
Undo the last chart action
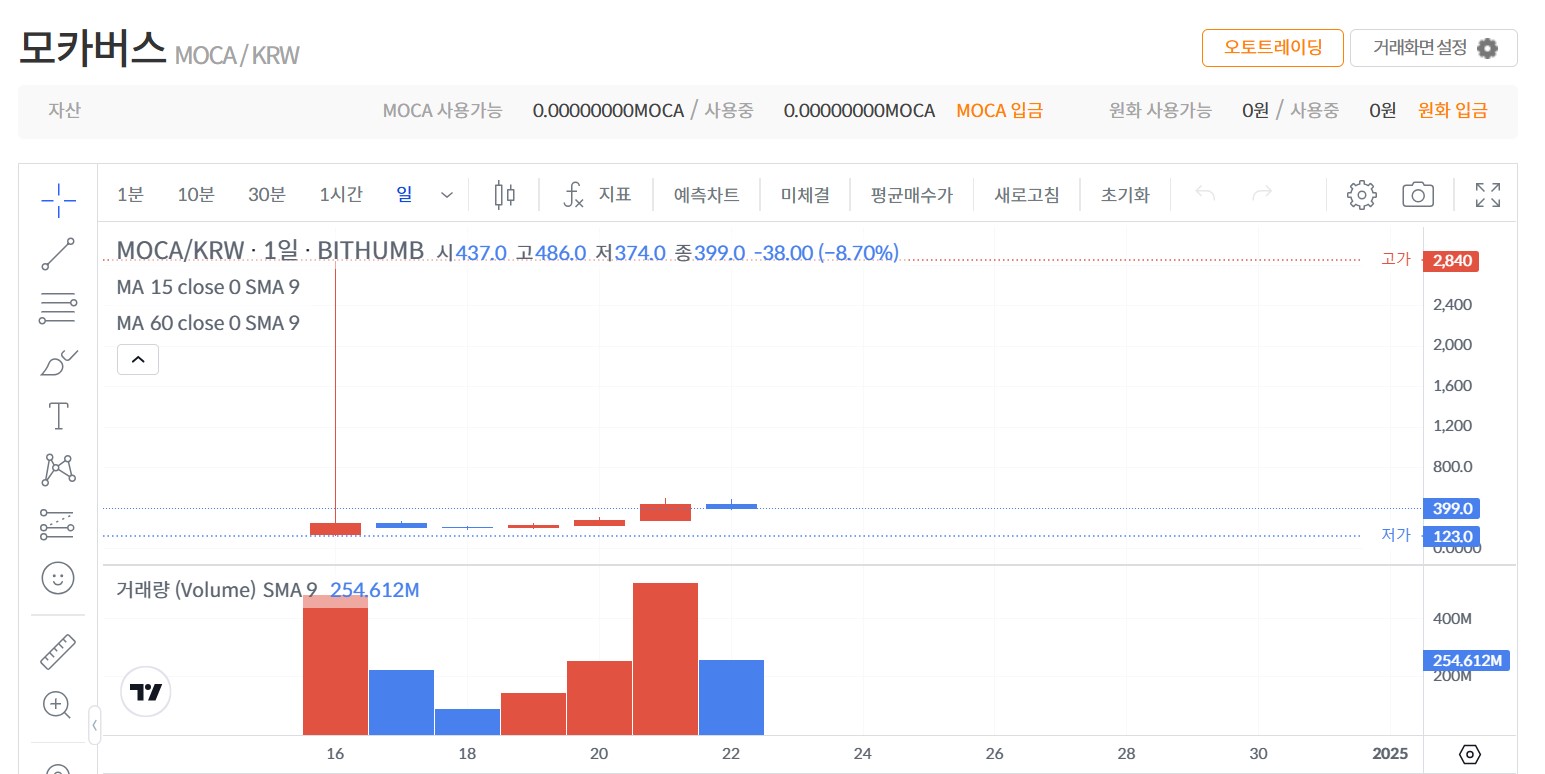[1205, 194]
